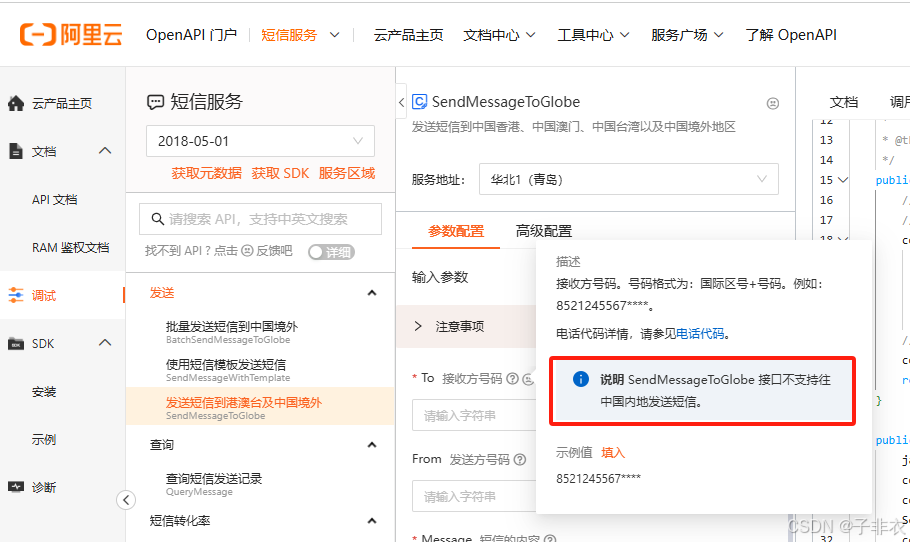Switch to the 高级配置 tab
This screenshot has width=910, height=542.
[544, 231]
